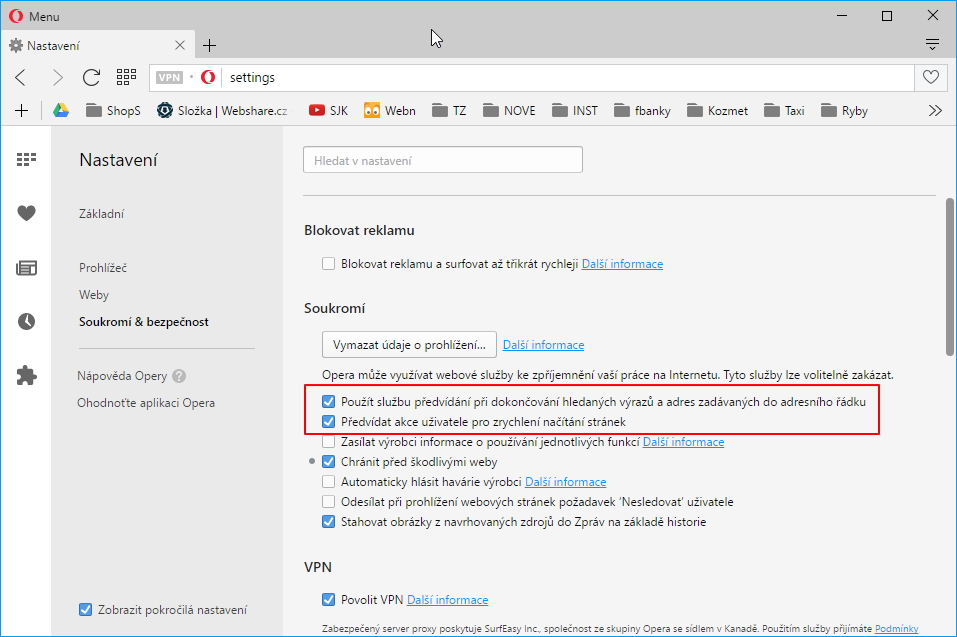Screen dimensions: 957x637
Task: Open SJK YouTube bookmark
Action: coord(328,110)
